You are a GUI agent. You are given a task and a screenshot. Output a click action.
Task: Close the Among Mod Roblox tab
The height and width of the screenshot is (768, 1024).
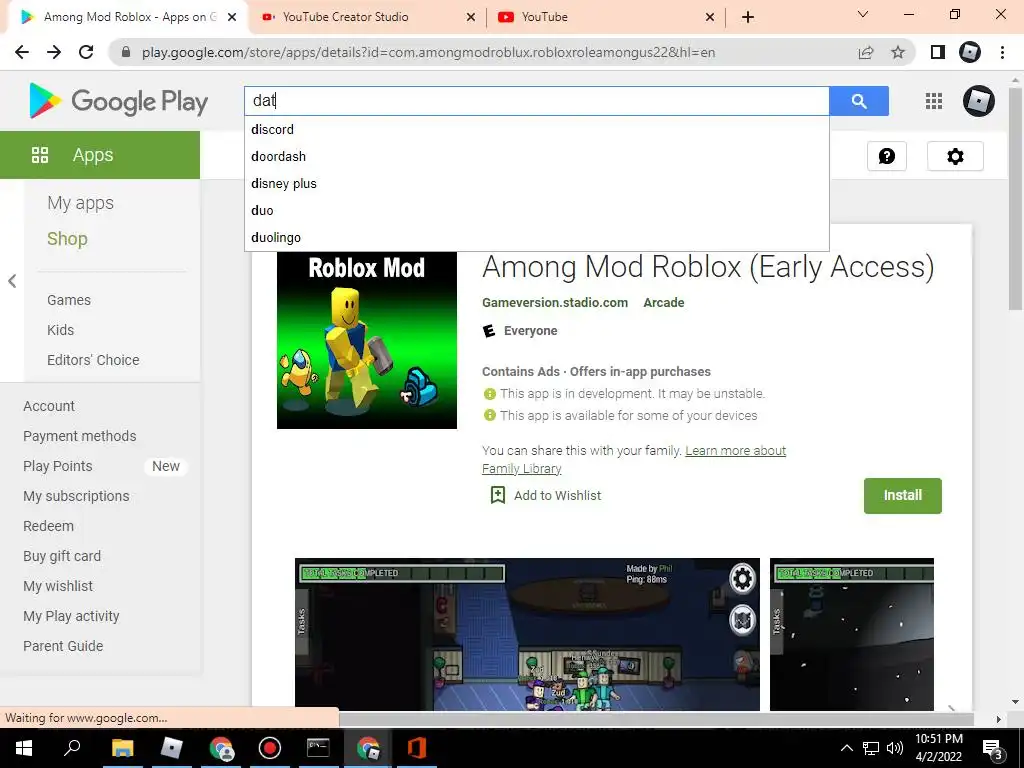tap(232, 17)
